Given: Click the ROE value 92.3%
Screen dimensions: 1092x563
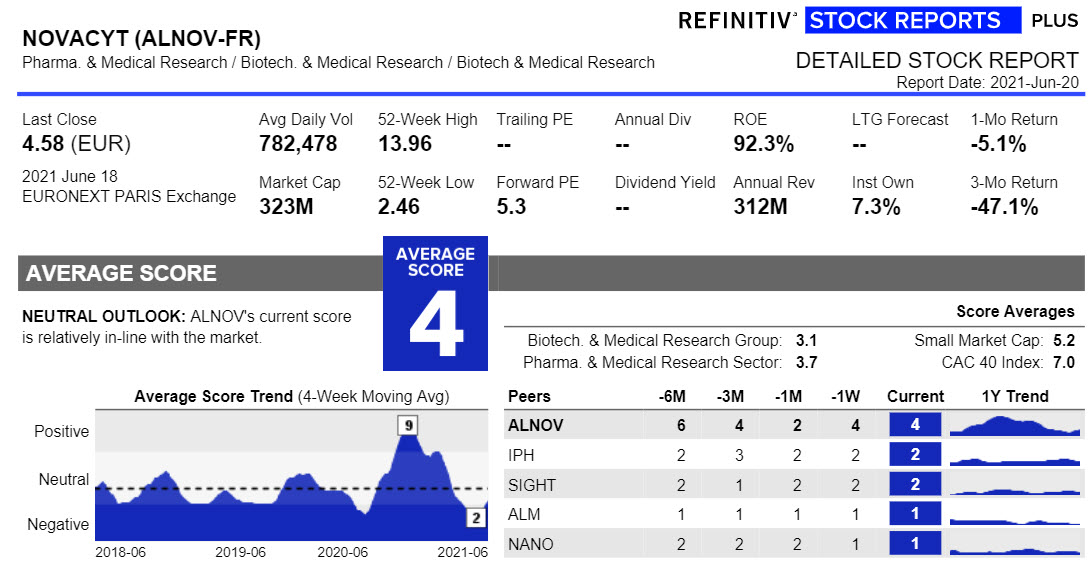Looking at the screenshot, I should [763, 144].
